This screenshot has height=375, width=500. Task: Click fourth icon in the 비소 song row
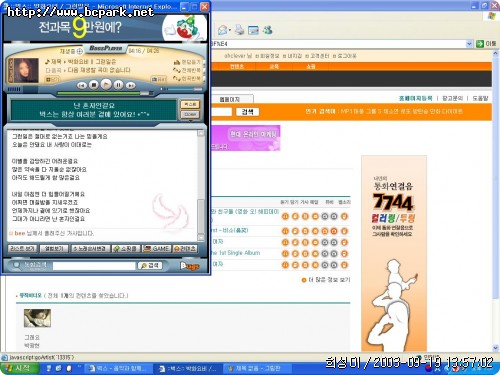(x=315, y=231)
